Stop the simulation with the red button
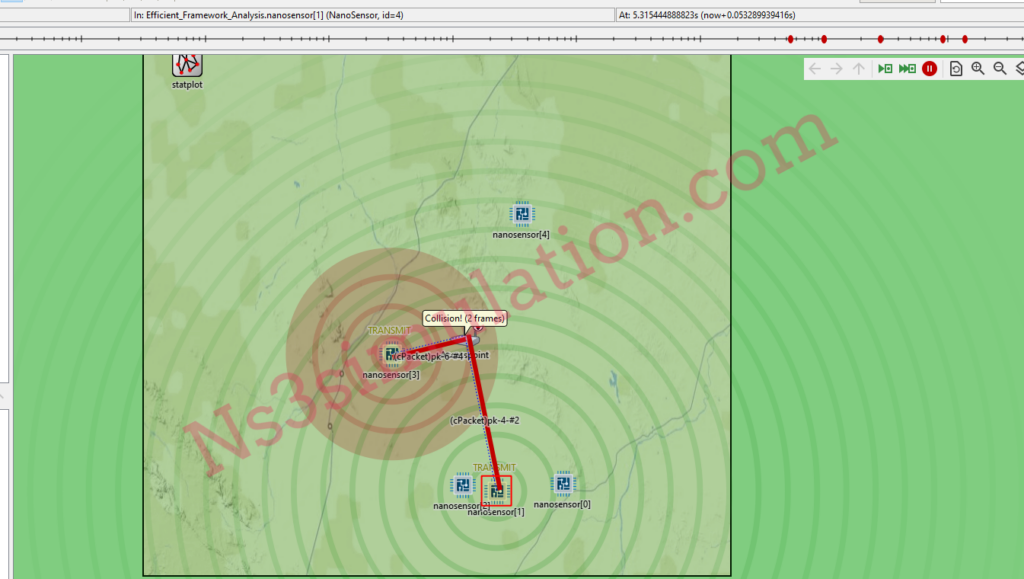 [929, 69]
